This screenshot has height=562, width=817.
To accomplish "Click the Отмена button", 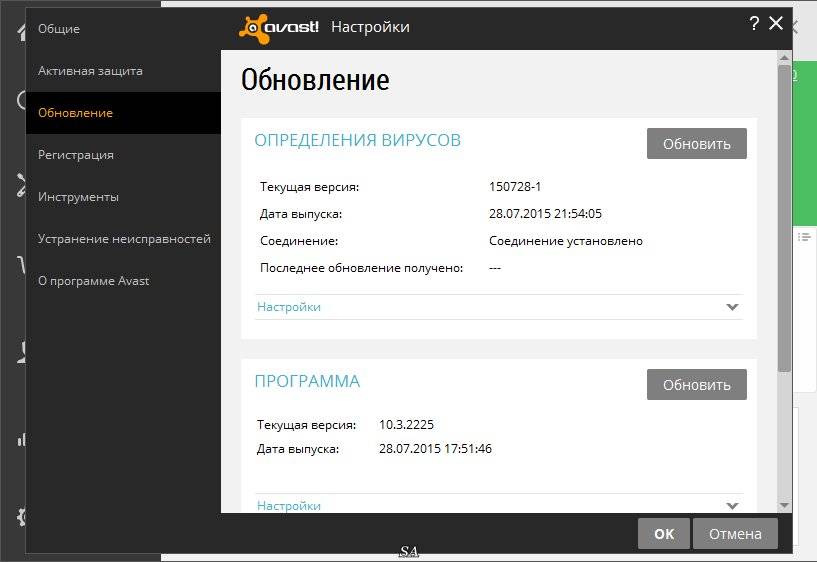I will [x=735, y=534].
